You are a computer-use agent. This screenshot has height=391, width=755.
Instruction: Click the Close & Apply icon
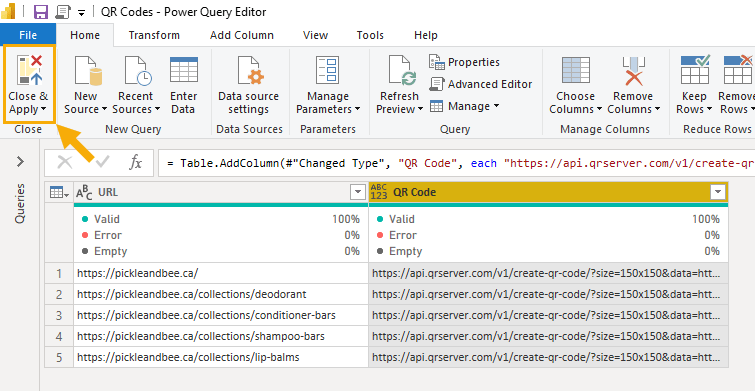point(30,70)
